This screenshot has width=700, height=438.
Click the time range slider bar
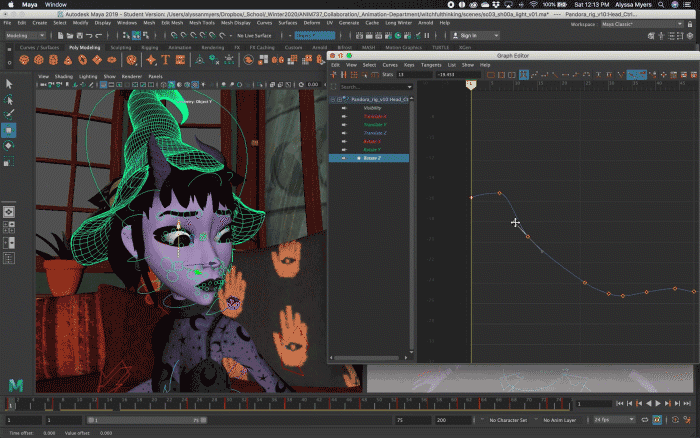click(147, 420)
